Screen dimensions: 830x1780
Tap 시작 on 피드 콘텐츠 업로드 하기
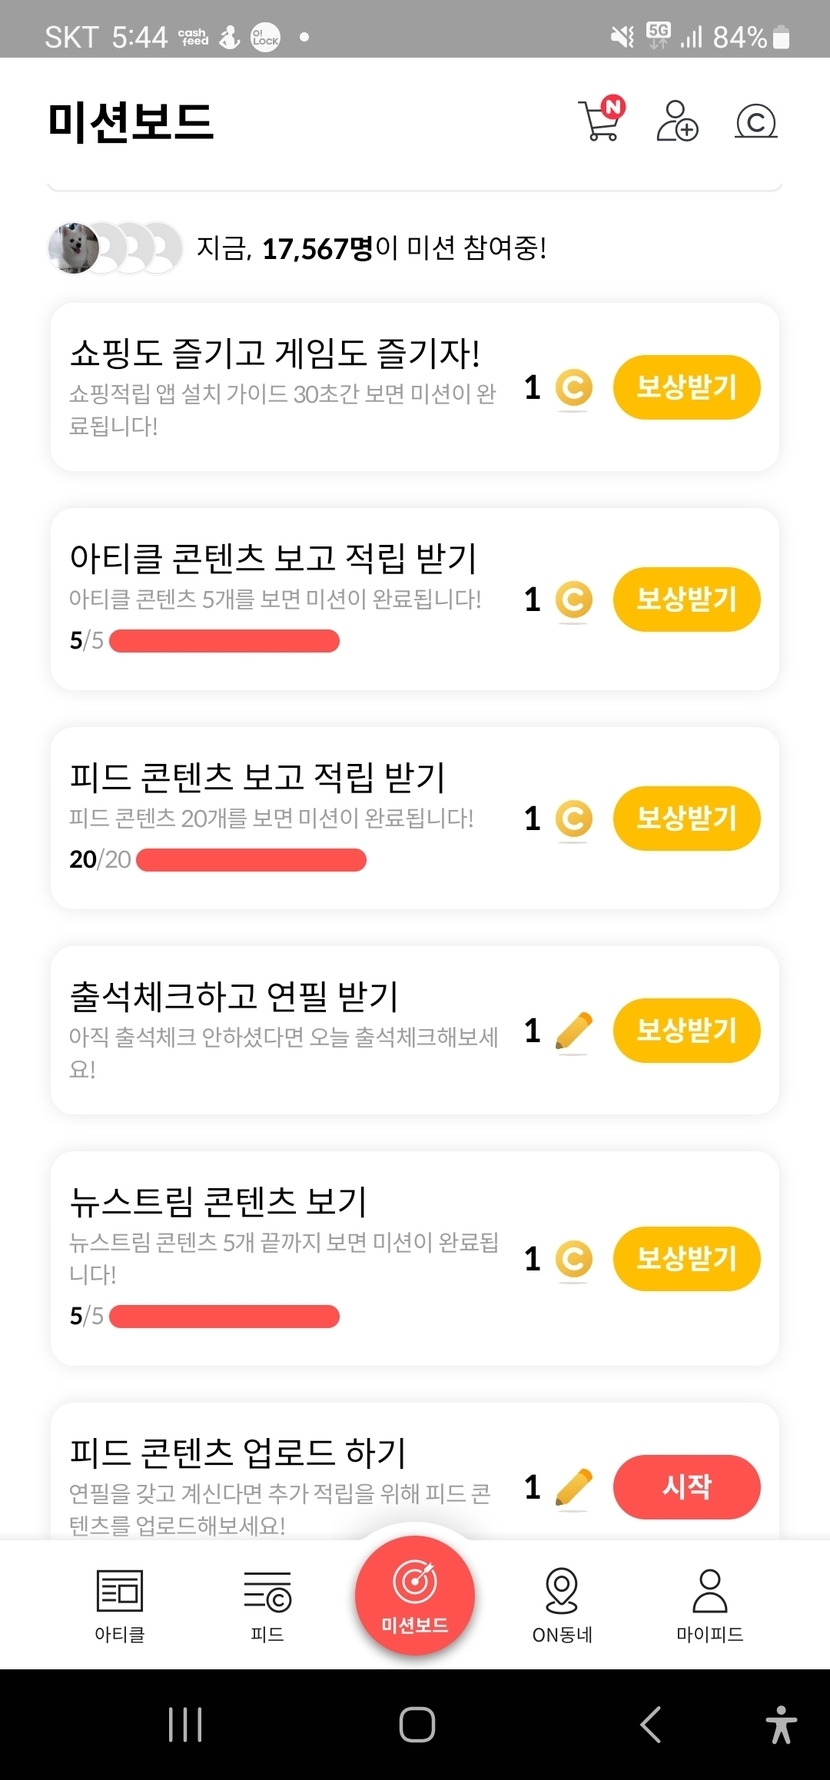tap(686, 1487)
